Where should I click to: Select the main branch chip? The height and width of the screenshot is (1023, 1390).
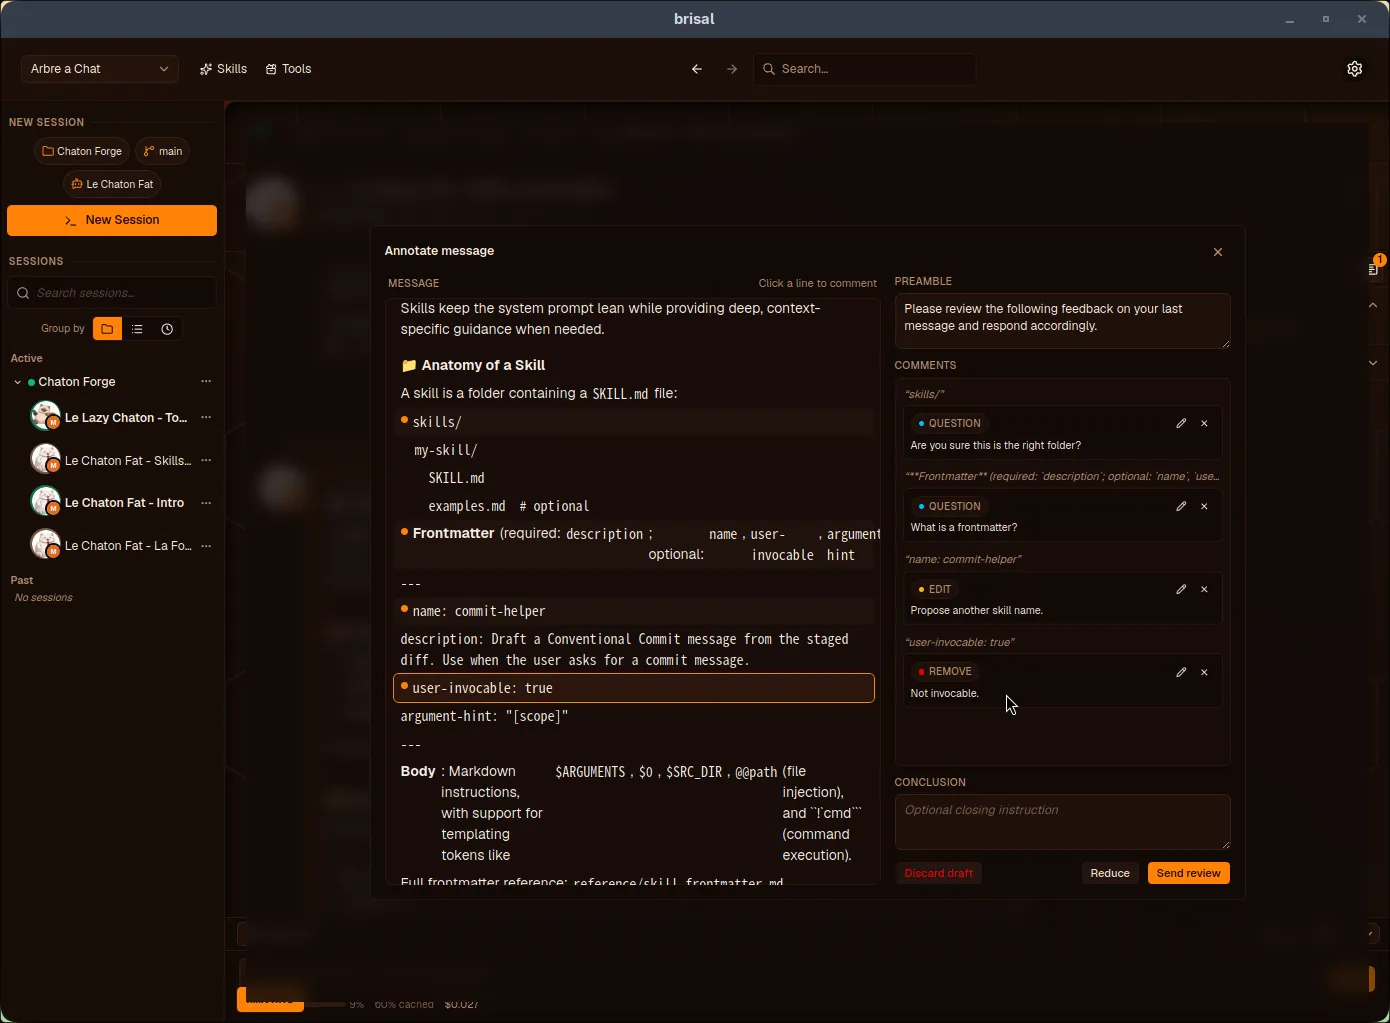point(163,151)
